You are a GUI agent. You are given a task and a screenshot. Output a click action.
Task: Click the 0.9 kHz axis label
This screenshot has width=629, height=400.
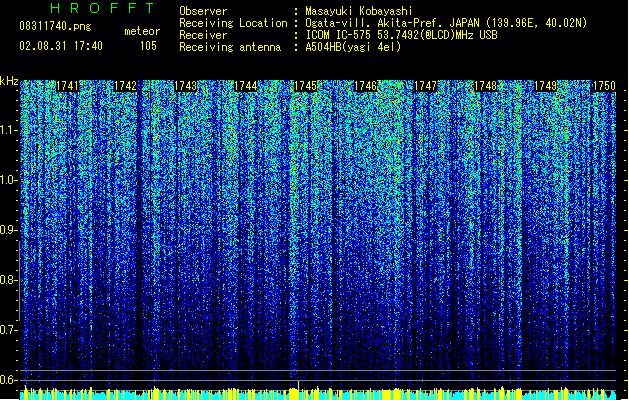tap(9, 230)
